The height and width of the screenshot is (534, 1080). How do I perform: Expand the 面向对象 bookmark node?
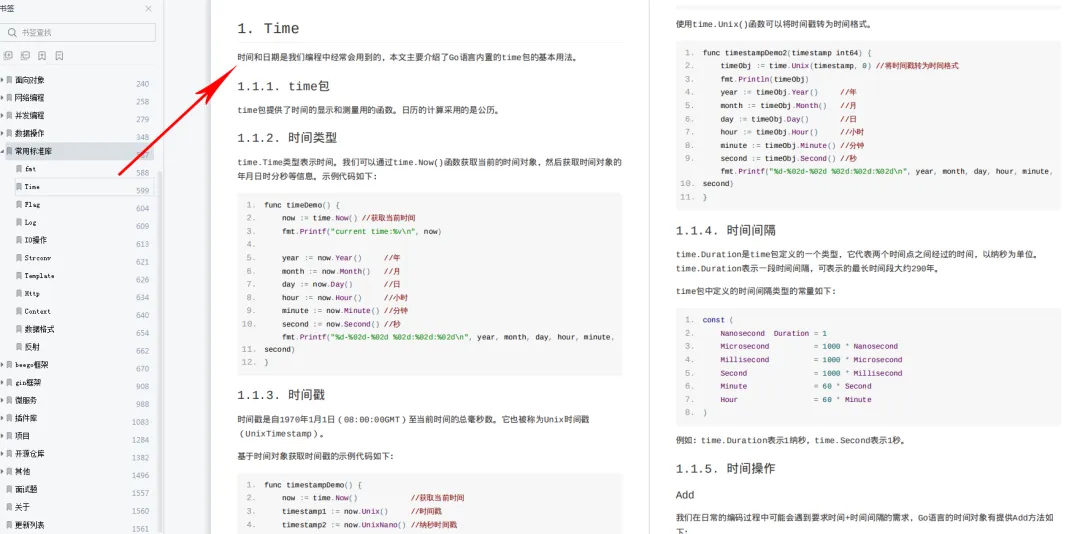click(x=2, y=80)
